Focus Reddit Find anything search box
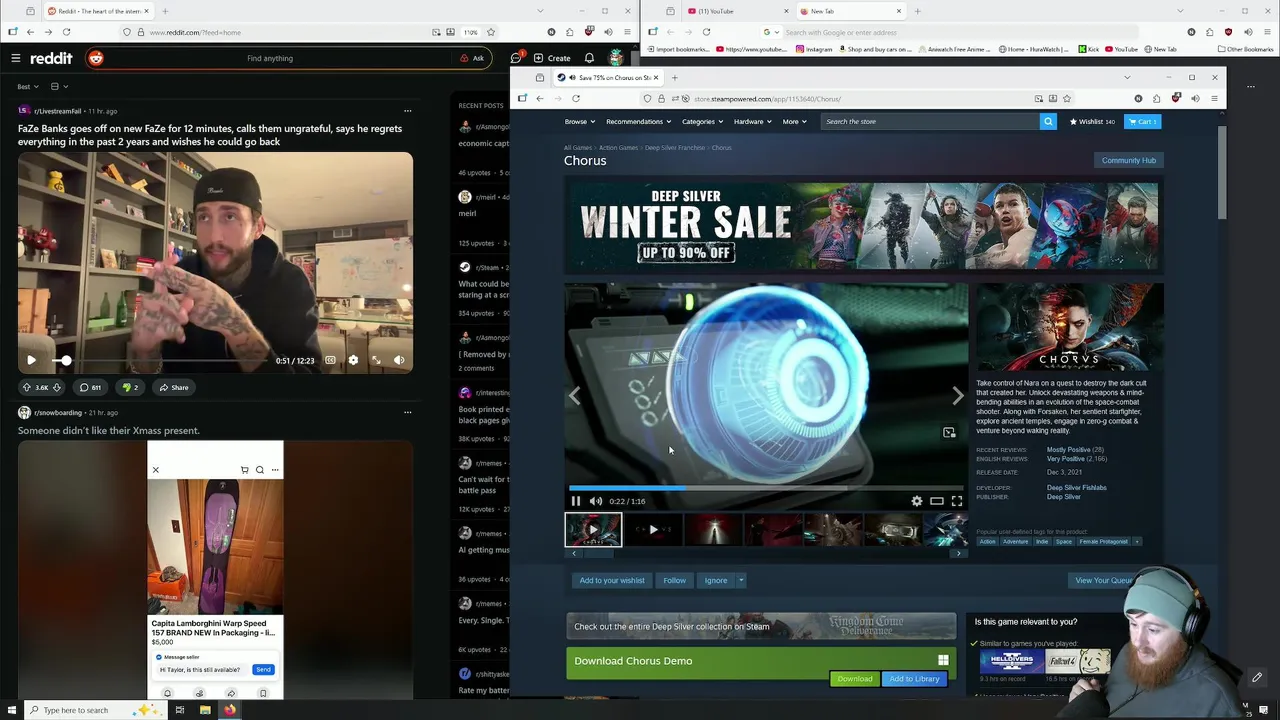Image resolution: width=1280 pixels, height=720 pixels. pyautogui.click(x=270, y=58)
